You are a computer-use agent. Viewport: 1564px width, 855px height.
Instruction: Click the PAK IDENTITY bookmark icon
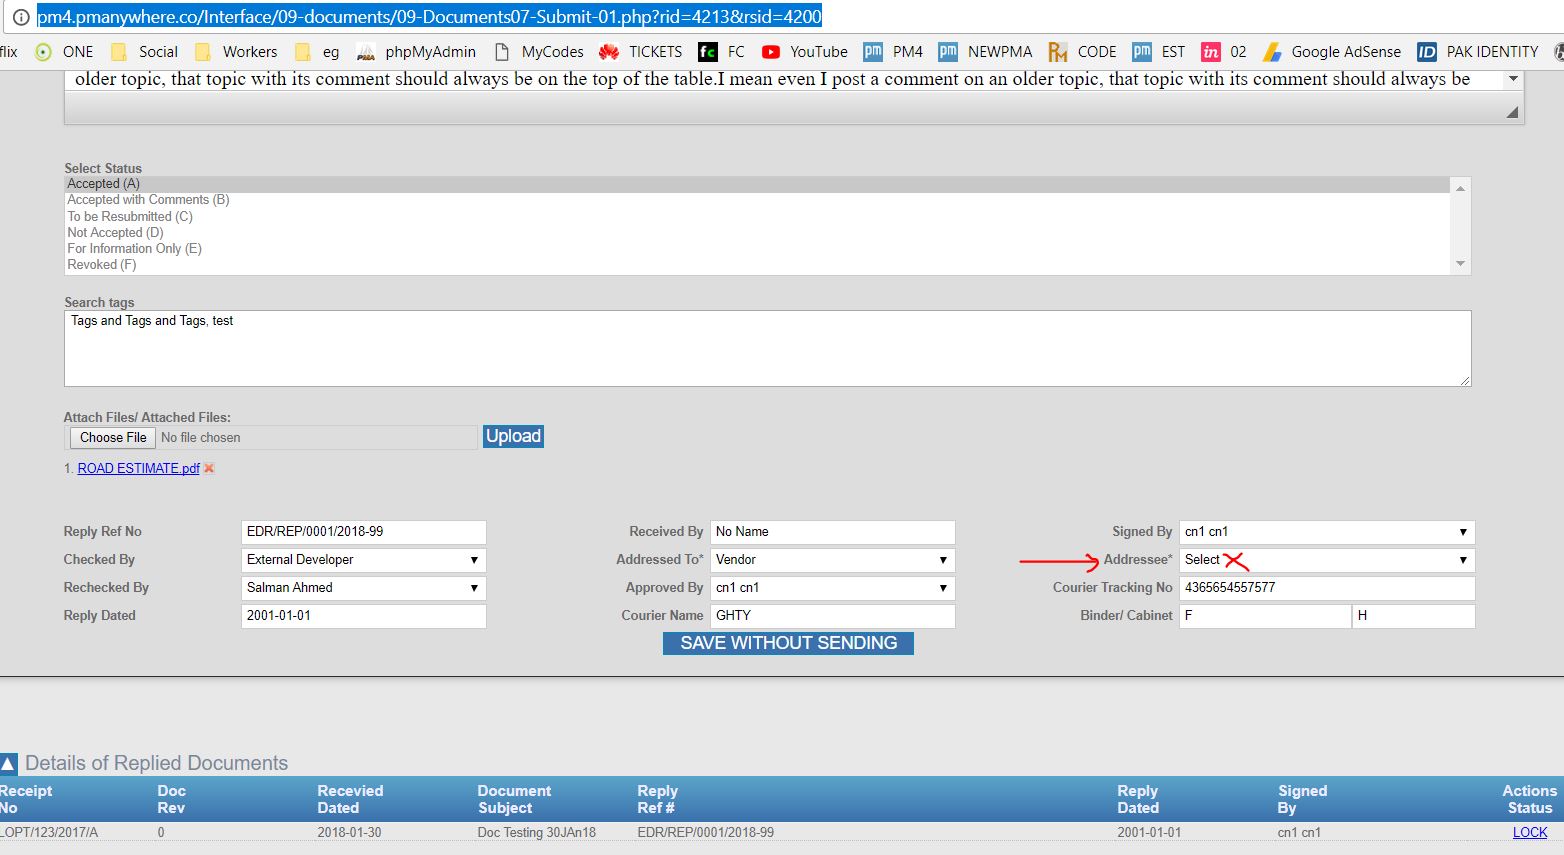tap(1426, 52)
